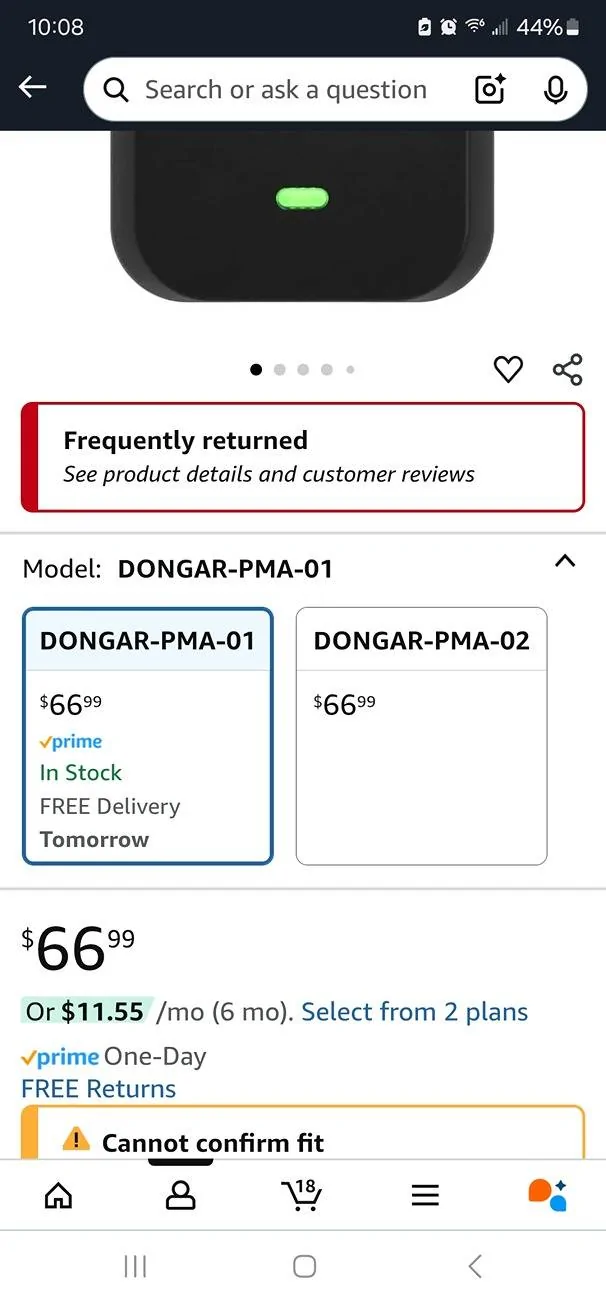Open the camera search lens
606x1300 pixels.
click(489, 89)
